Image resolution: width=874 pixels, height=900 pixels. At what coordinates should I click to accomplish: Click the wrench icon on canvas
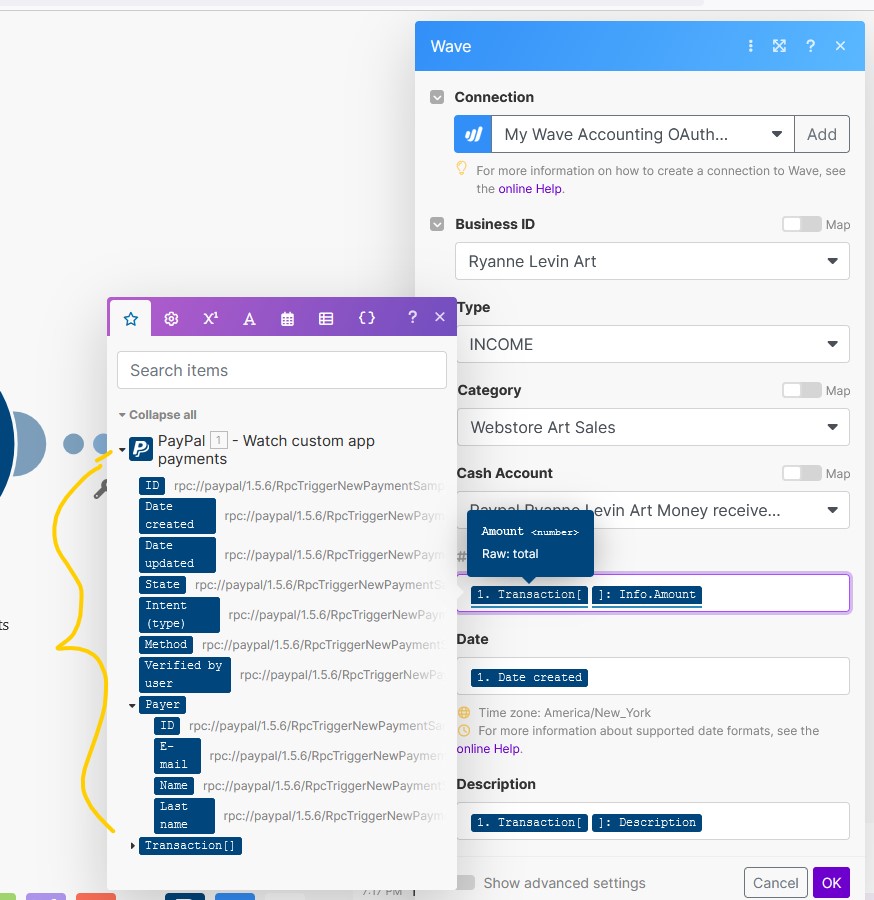pos(101,489)
